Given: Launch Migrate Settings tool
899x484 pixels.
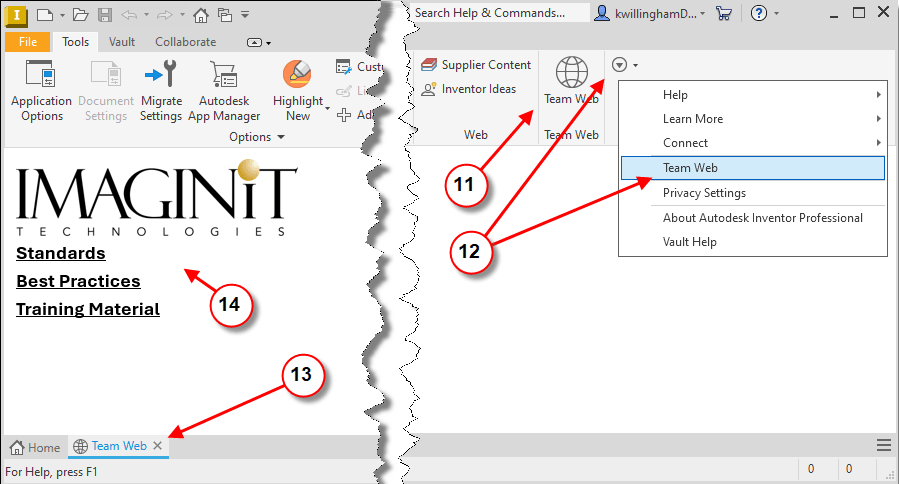Looking at the screenshot, I should [161, 91].
